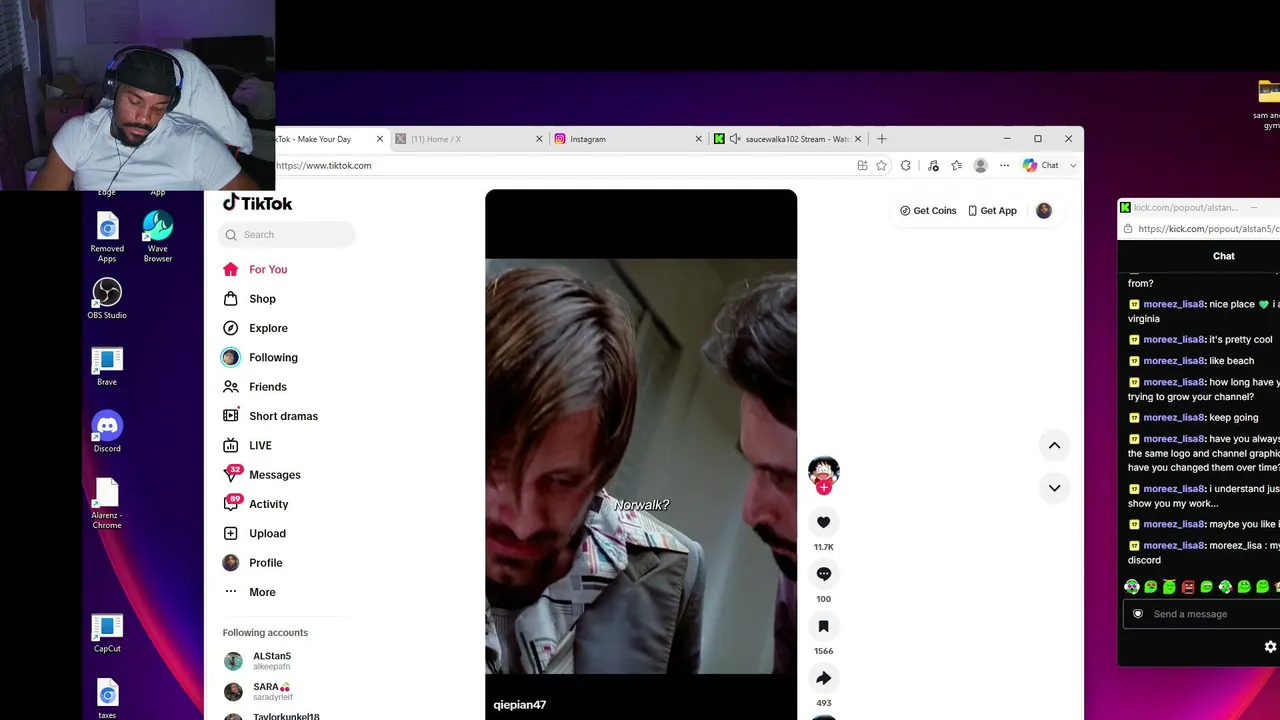This screenshot has width=1280, height=720.
Task: Follow the creator via avatar plus
Action: click(x=824, y=488)
